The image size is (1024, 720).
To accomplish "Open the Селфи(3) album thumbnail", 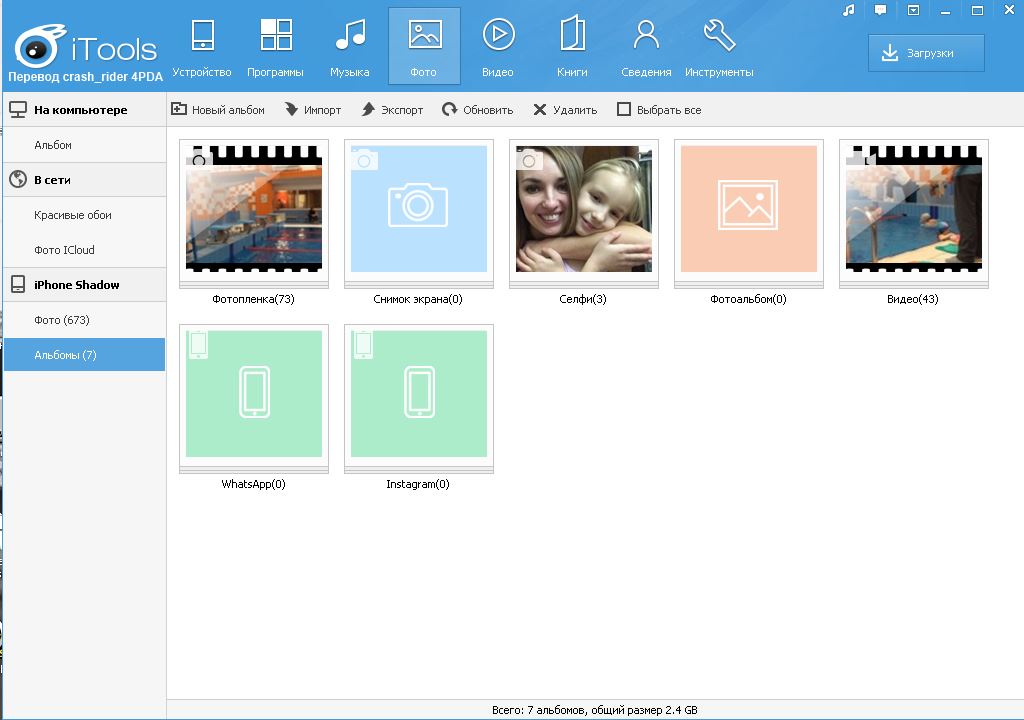I will point(584,209).
